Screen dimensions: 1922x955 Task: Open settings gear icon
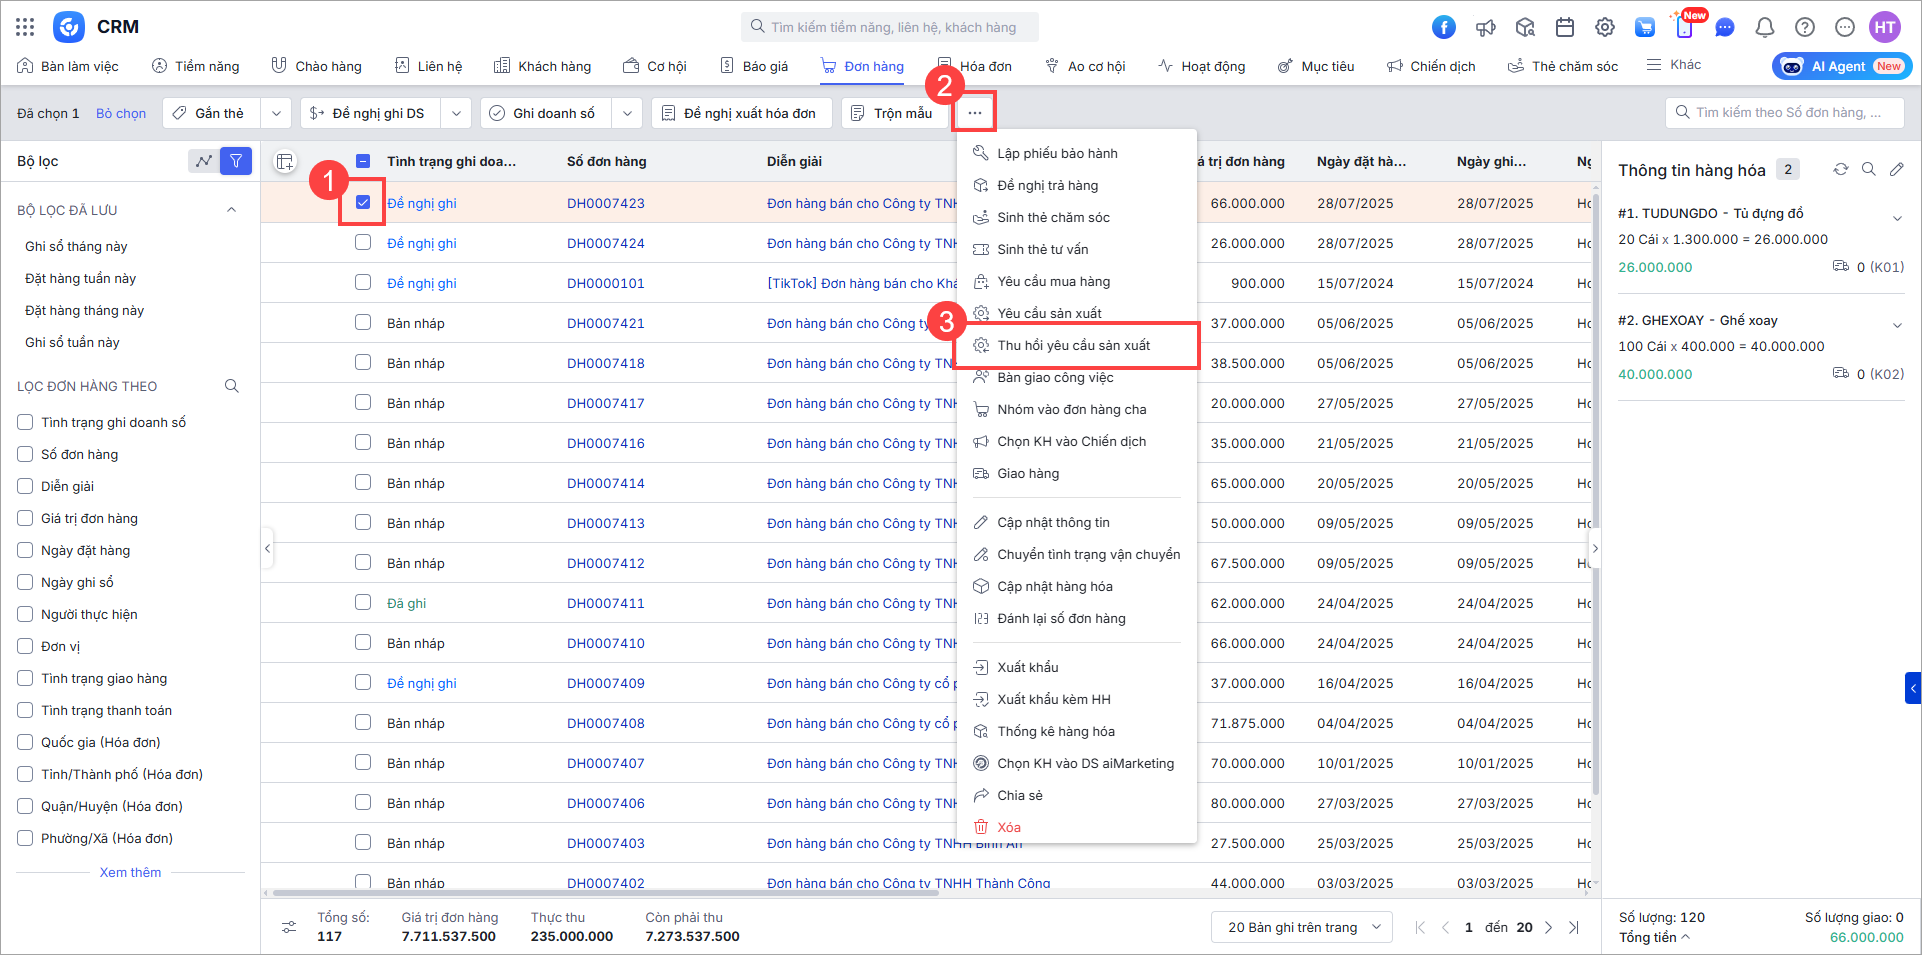tap(1605, 27)
